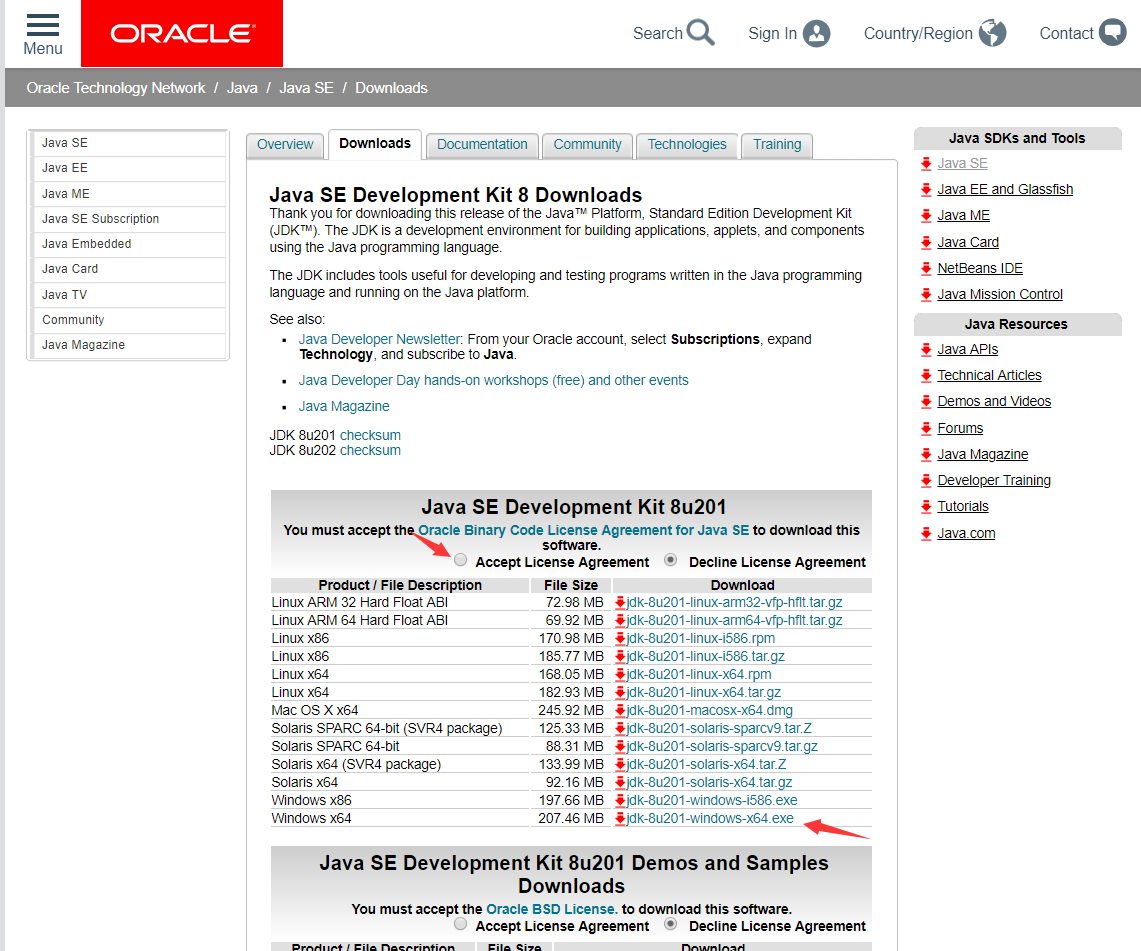
Task: Download jdk-8u201-linux-x64.rpm file link
Action: (699, 675)
